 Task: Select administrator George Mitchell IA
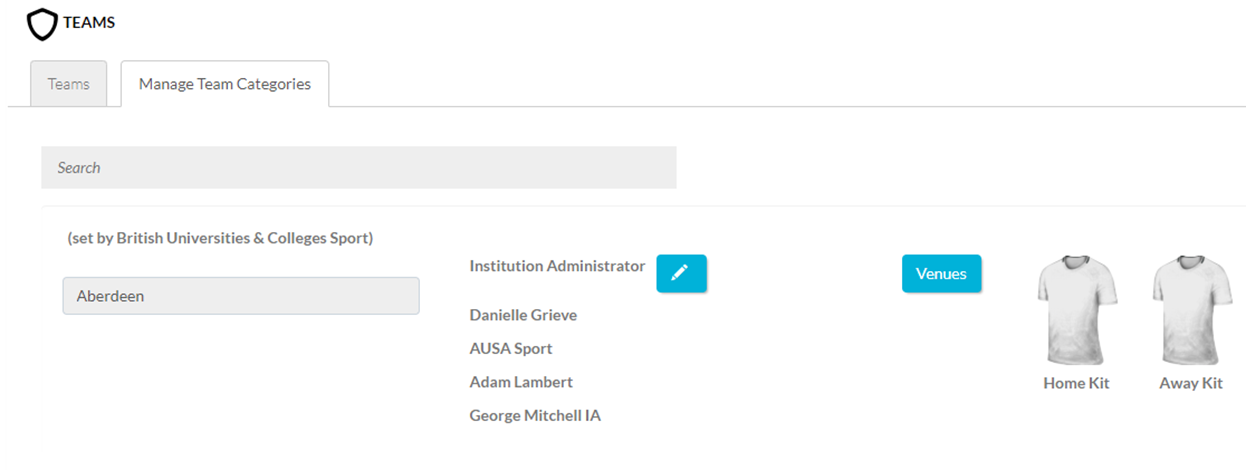[535, 415]
